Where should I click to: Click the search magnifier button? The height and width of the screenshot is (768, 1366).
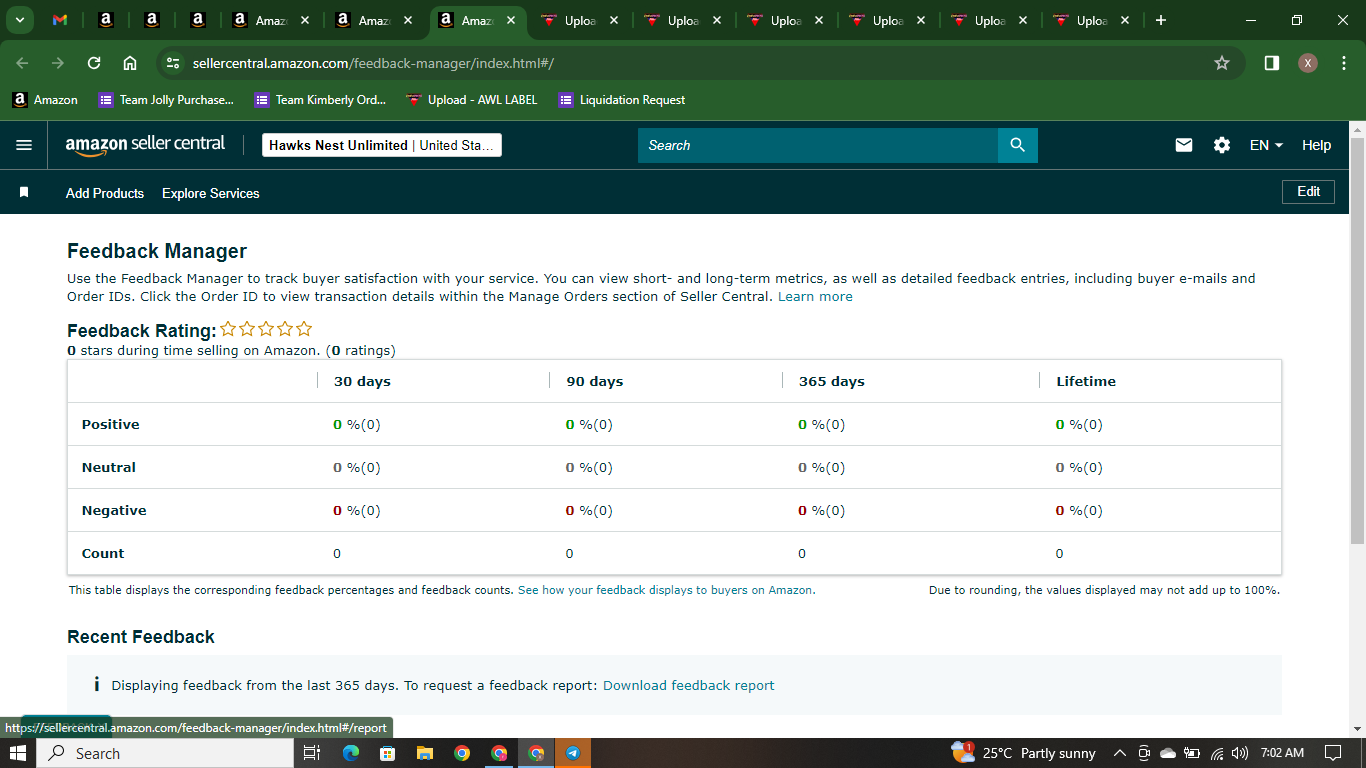coord(1018,145)
